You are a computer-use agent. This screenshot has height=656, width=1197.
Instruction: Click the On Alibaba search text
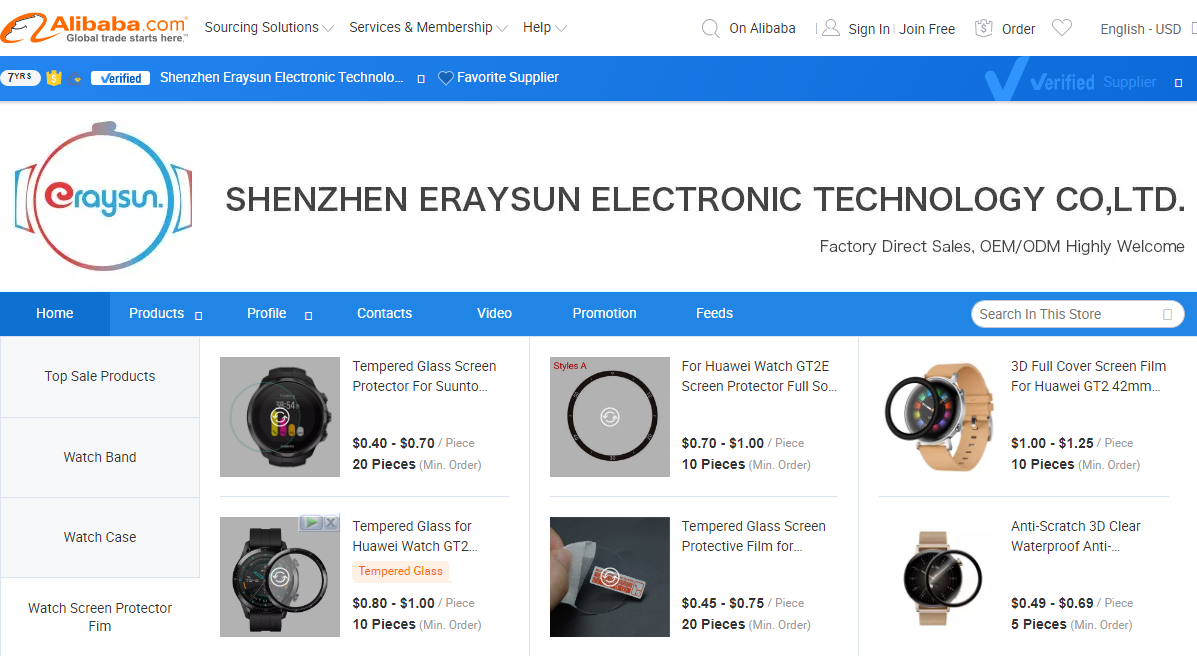pos(762,28)
